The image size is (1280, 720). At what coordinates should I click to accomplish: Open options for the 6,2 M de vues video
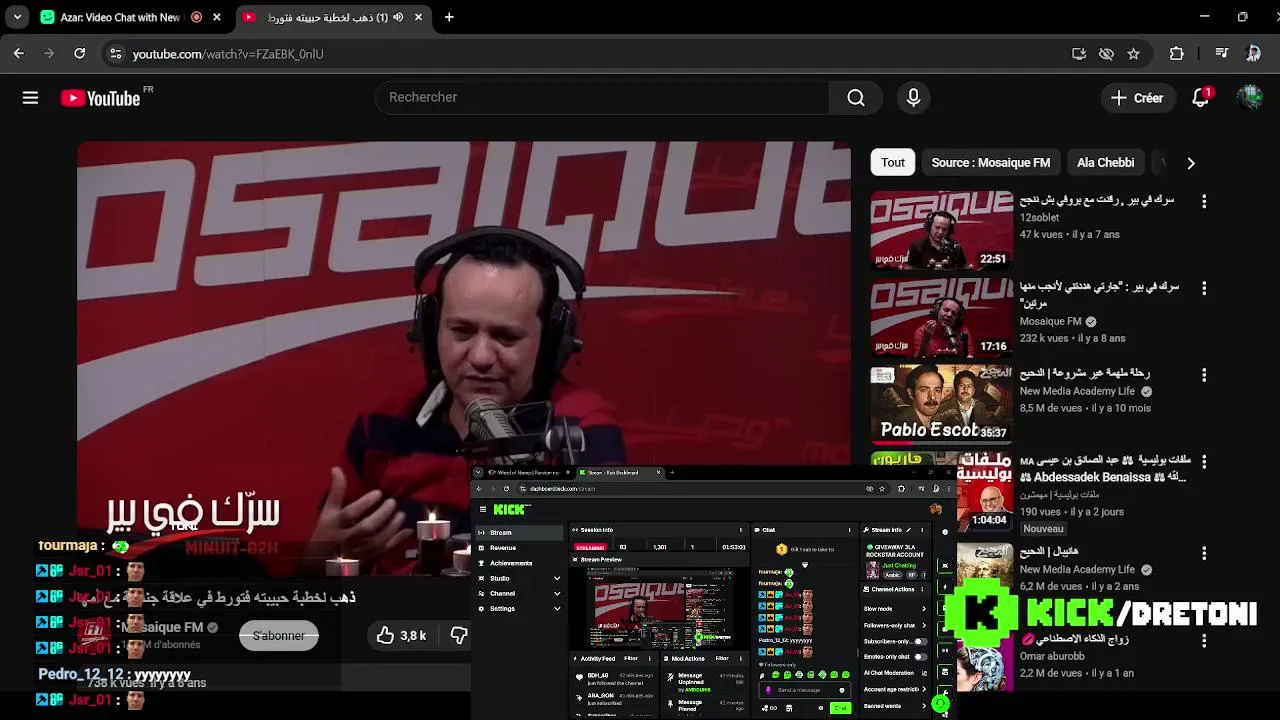tap(1204, 553)
